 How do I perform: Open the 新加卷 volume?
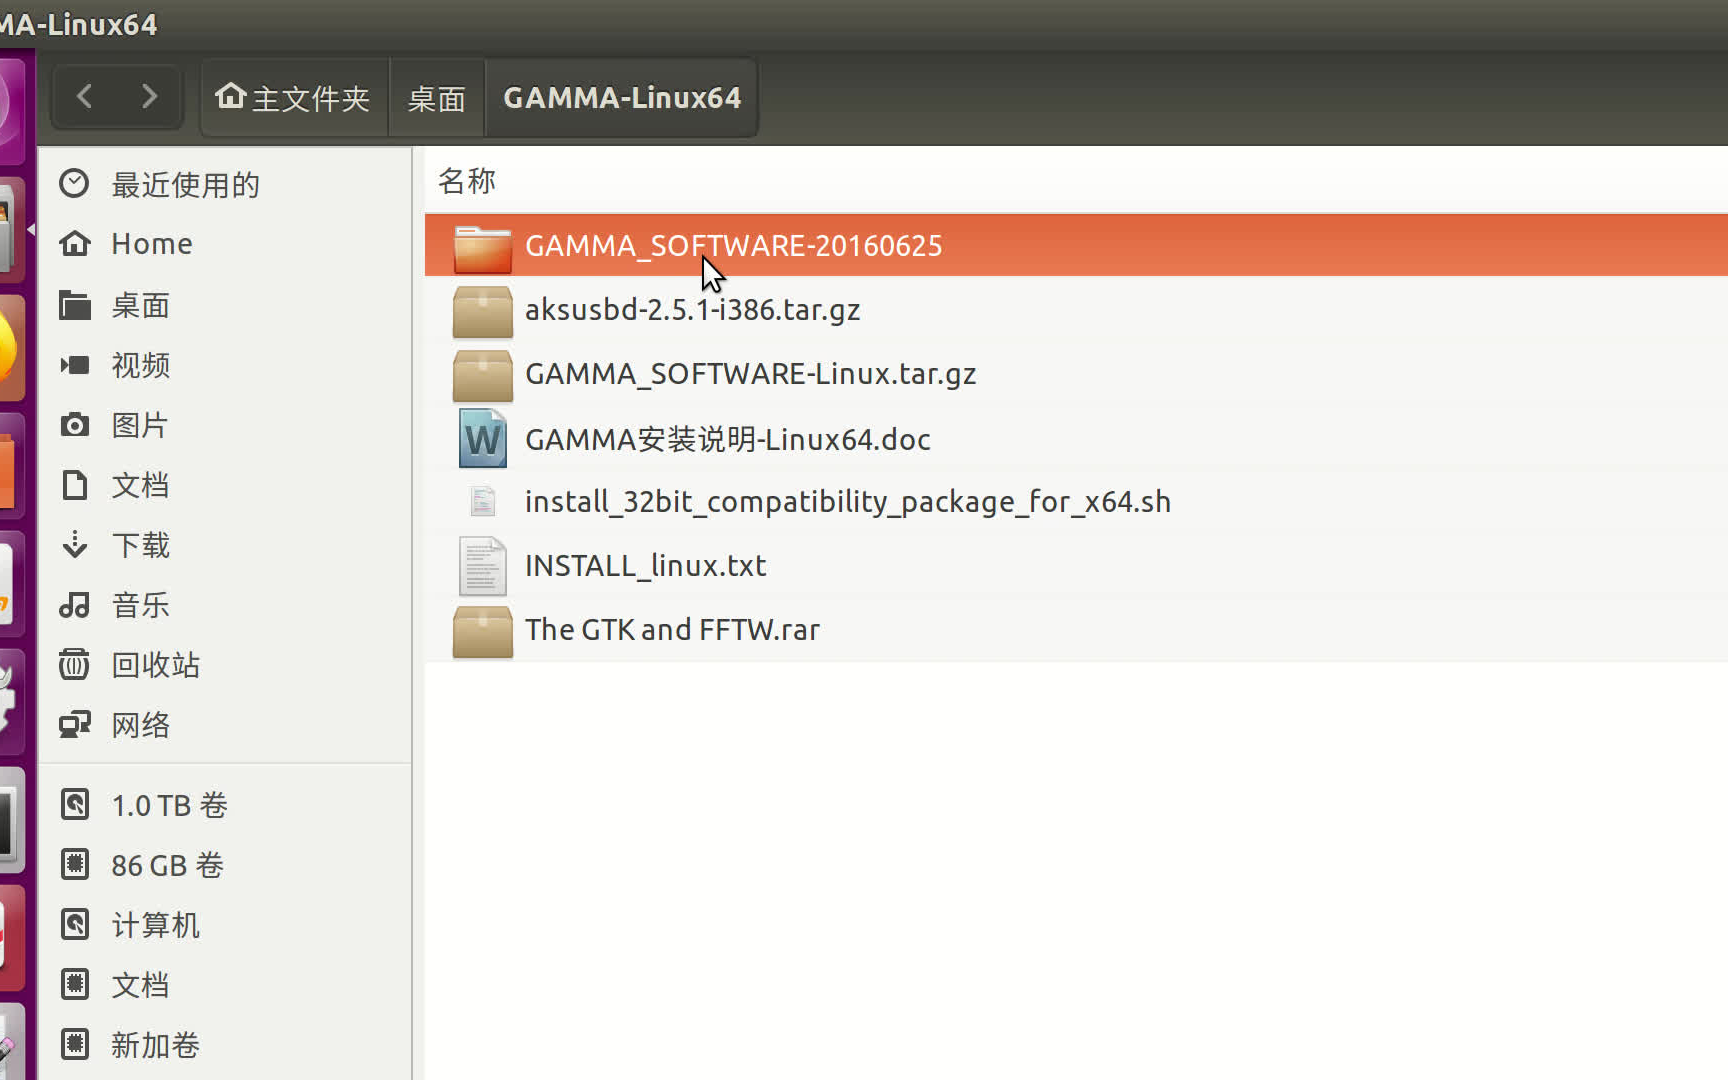coord(155,1045)
